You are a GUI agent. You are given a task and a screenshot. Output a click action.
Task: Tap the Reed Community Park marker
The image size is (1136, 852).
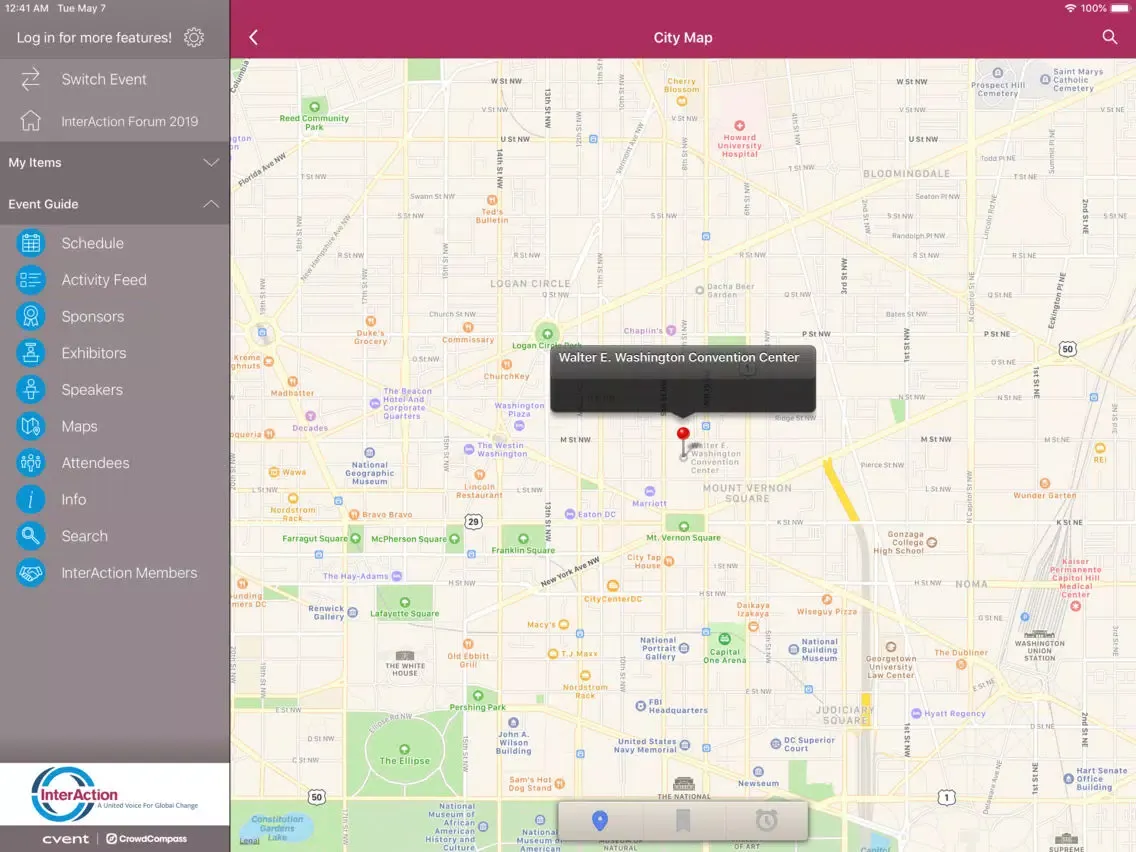tap(314, 106)
